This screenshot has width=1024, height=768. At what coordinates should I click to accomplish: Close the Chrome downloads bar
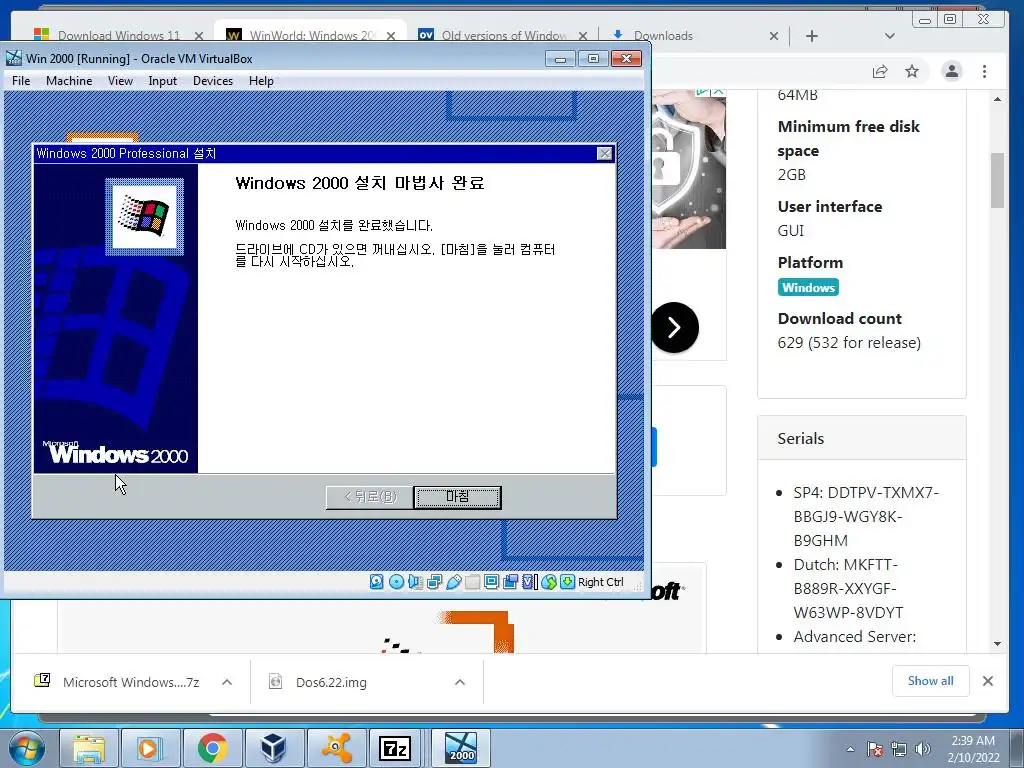point(987,681)
